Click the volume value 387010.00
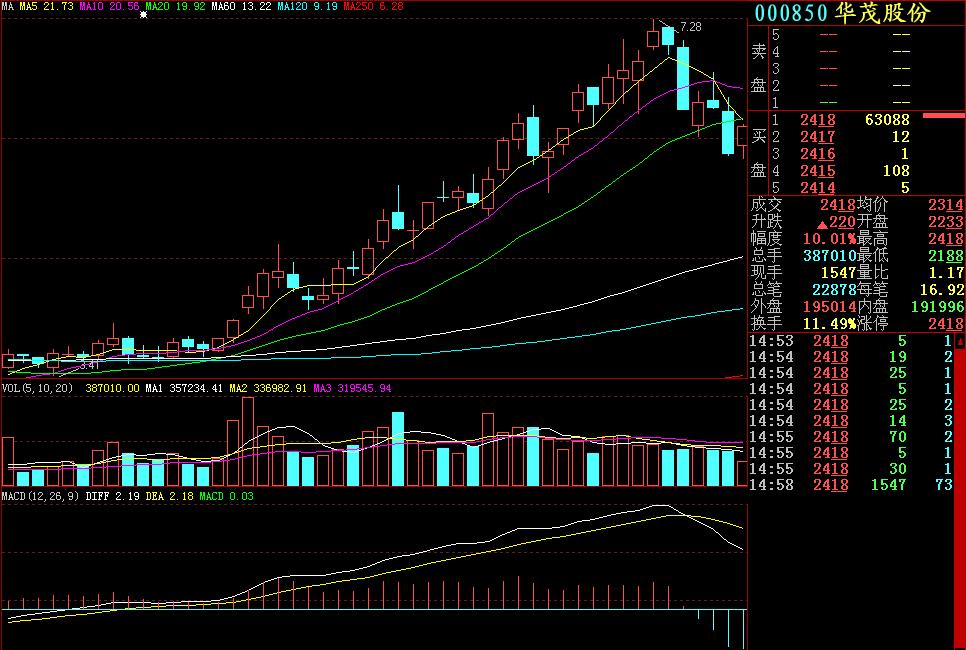The height and width of the screenshot is (650, 966). tap(112, 388)
